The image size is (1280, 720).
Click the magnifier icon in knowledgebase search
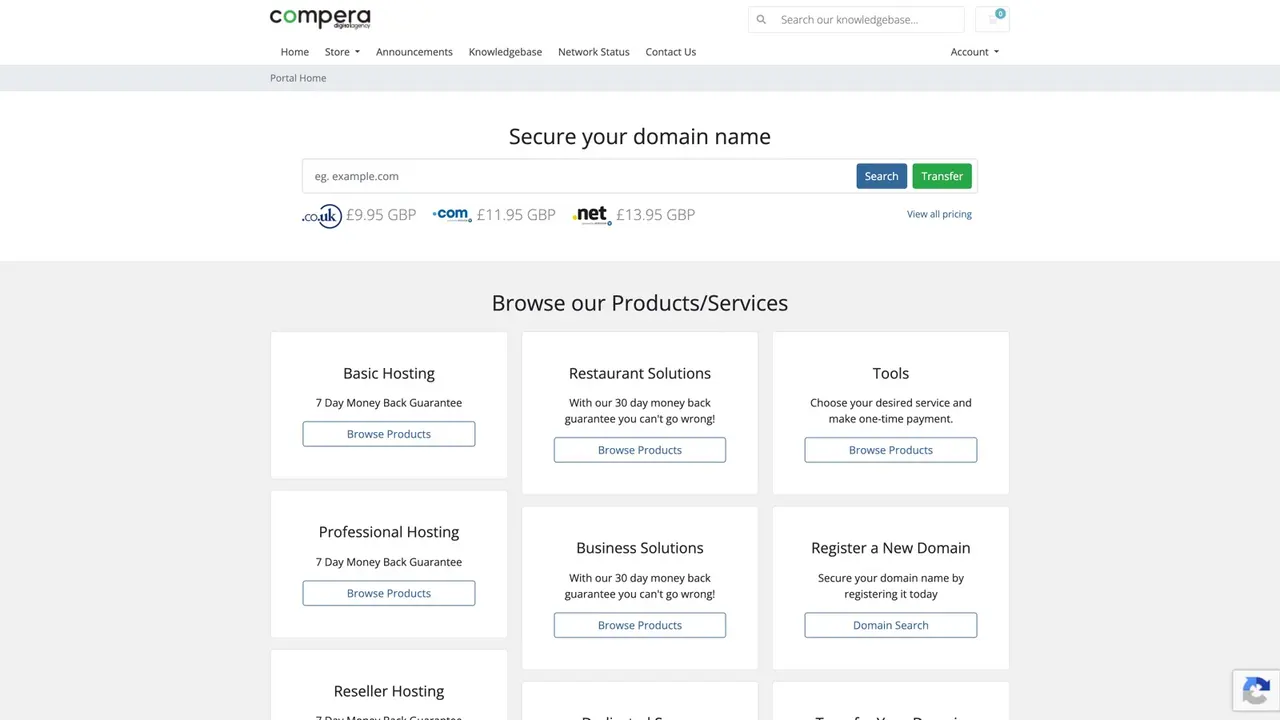[x=761, y=19]
